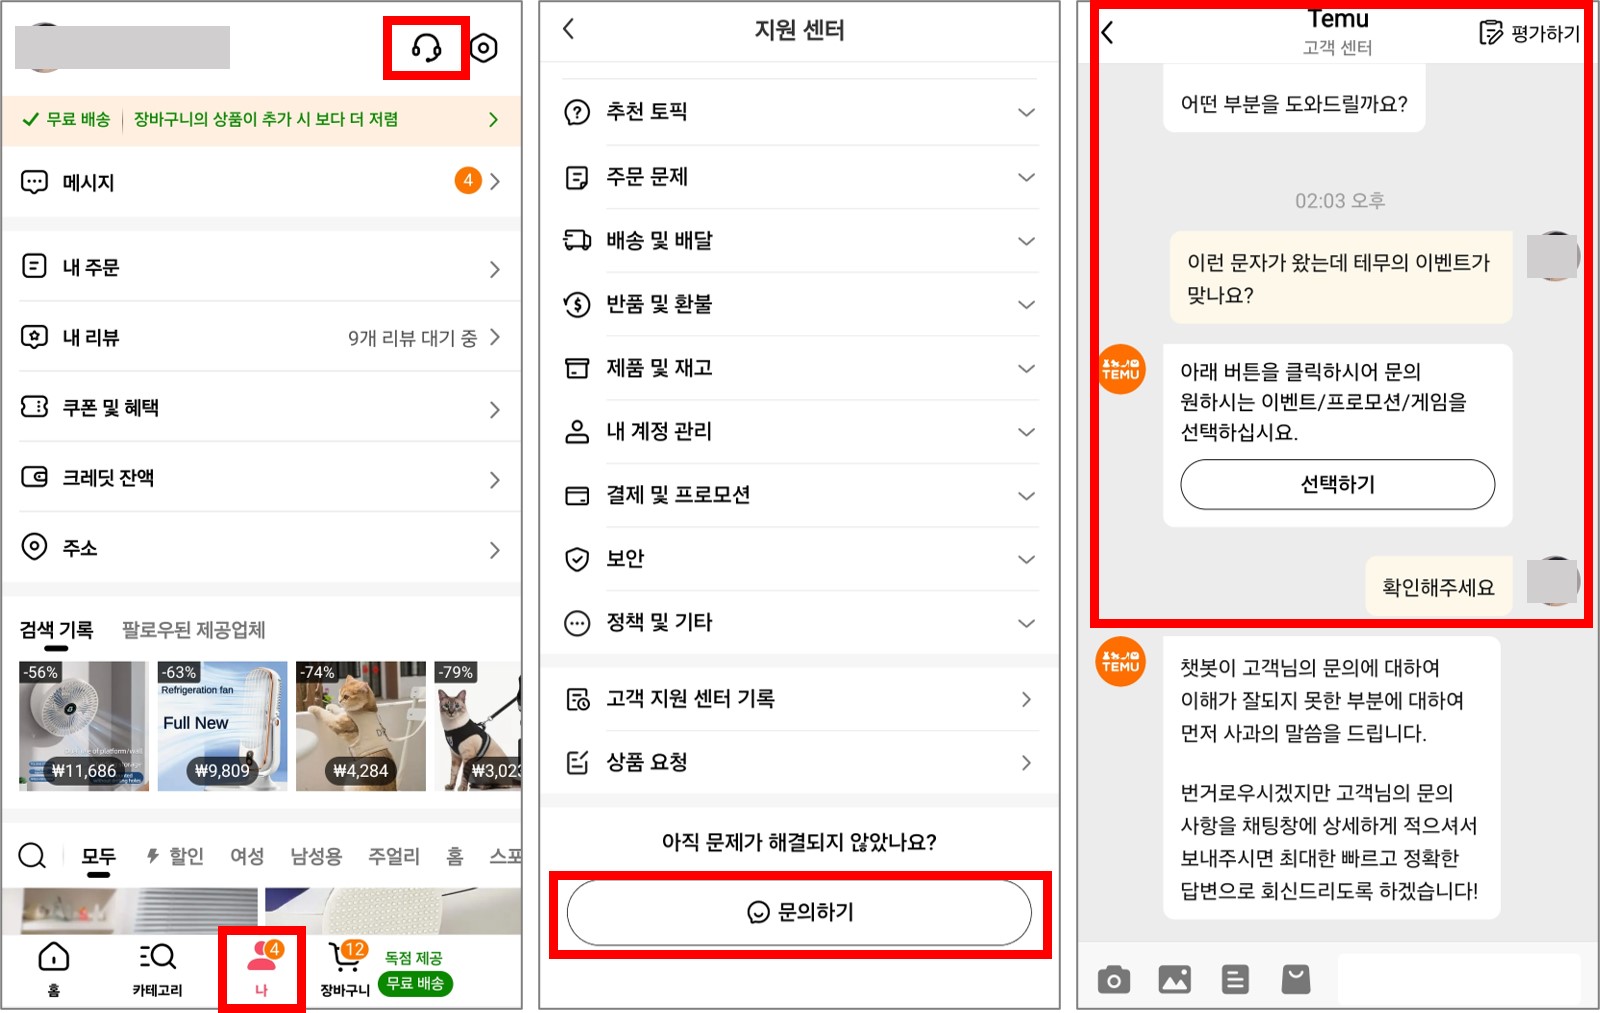This screenshot has height=1013, width=1600.
Task: Tap the camera icon in chat toolbar
Action: tap(1114, 980)
